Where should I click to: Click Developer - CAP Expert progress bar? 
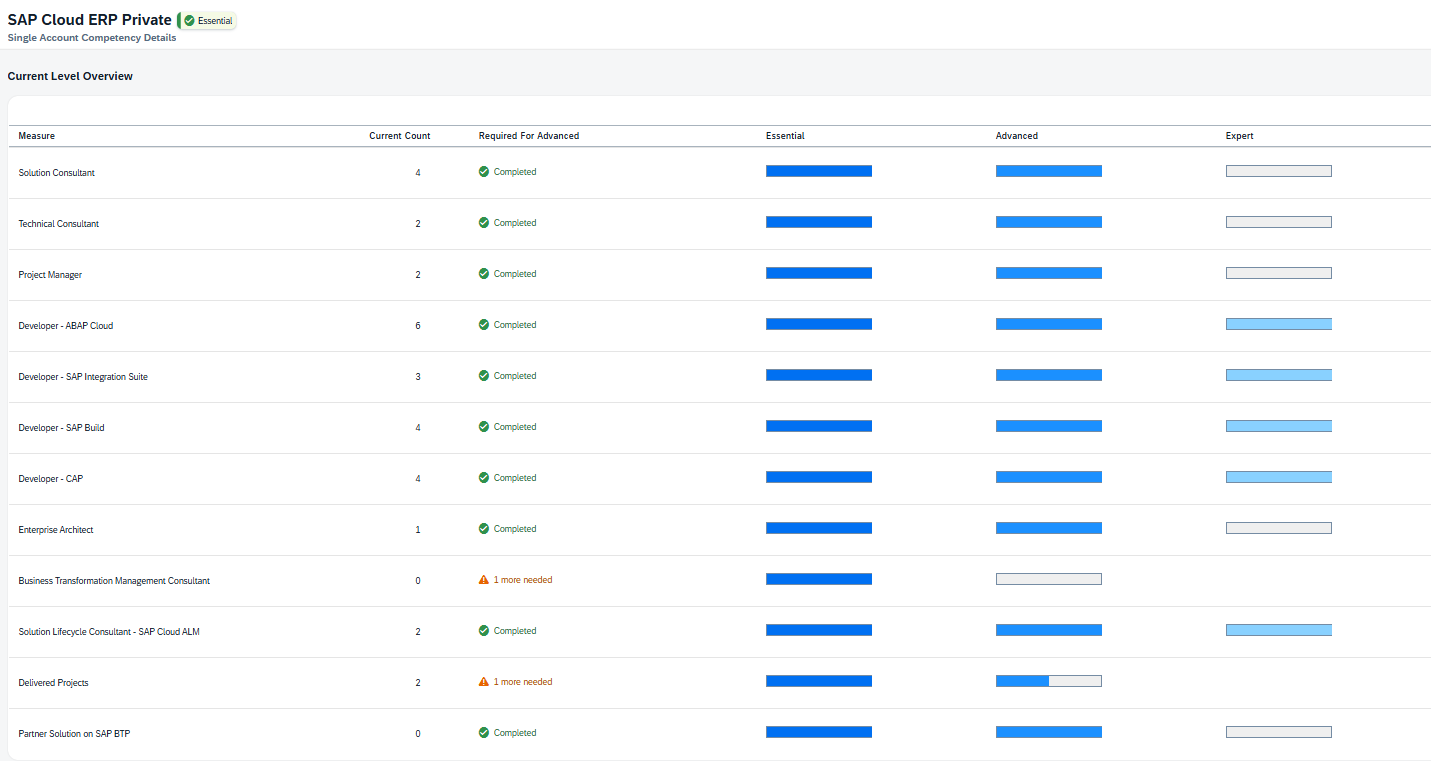(x=1278, y=477)
